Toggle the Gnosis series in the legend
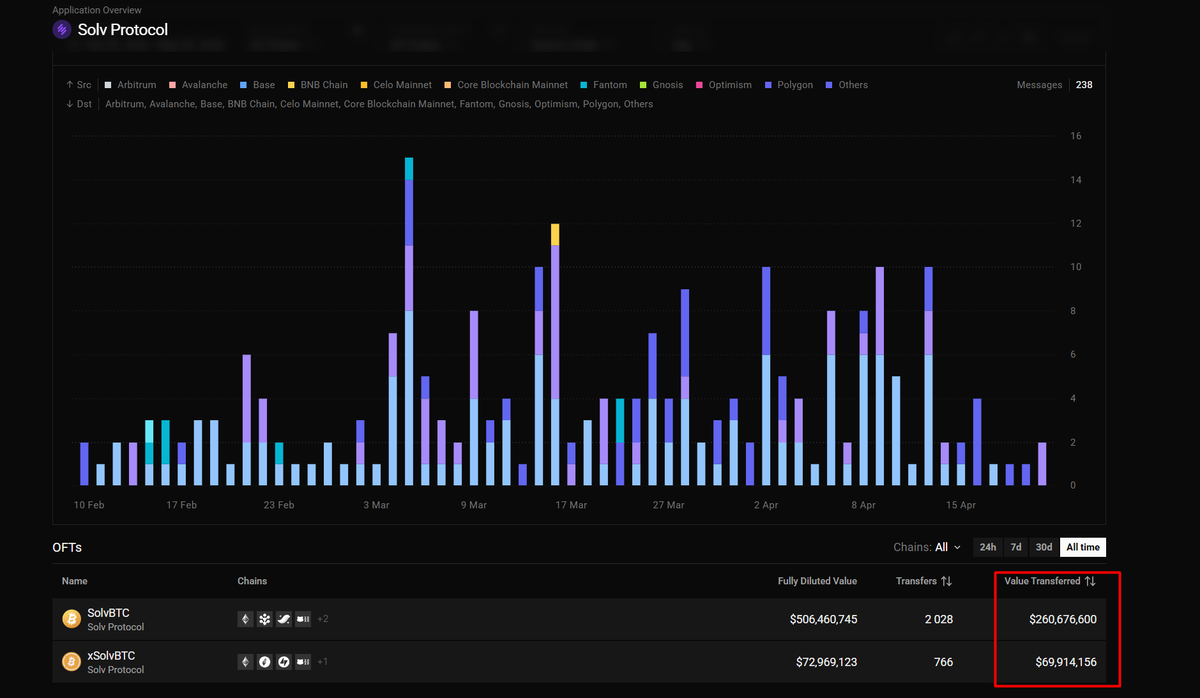1200x698 pixels. pos(661,85)
